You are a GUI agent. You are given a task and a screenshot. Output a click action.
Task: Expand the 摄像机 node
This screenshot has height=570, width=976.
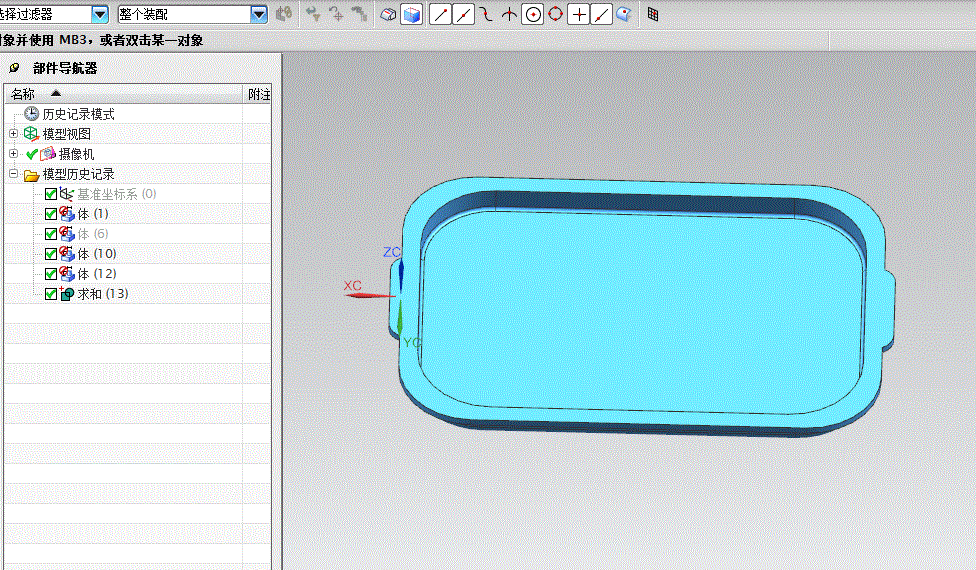[14, 154]
